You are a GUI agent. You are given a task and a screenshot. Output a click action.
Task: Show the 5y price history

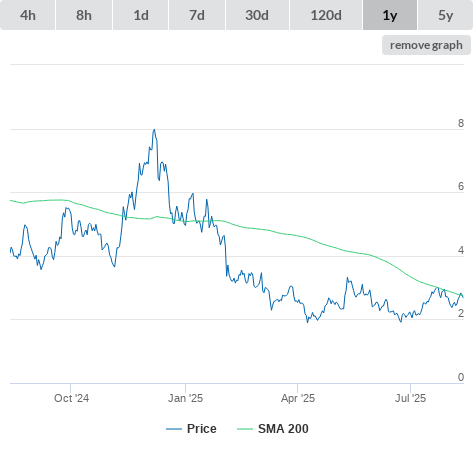[445, 15]
